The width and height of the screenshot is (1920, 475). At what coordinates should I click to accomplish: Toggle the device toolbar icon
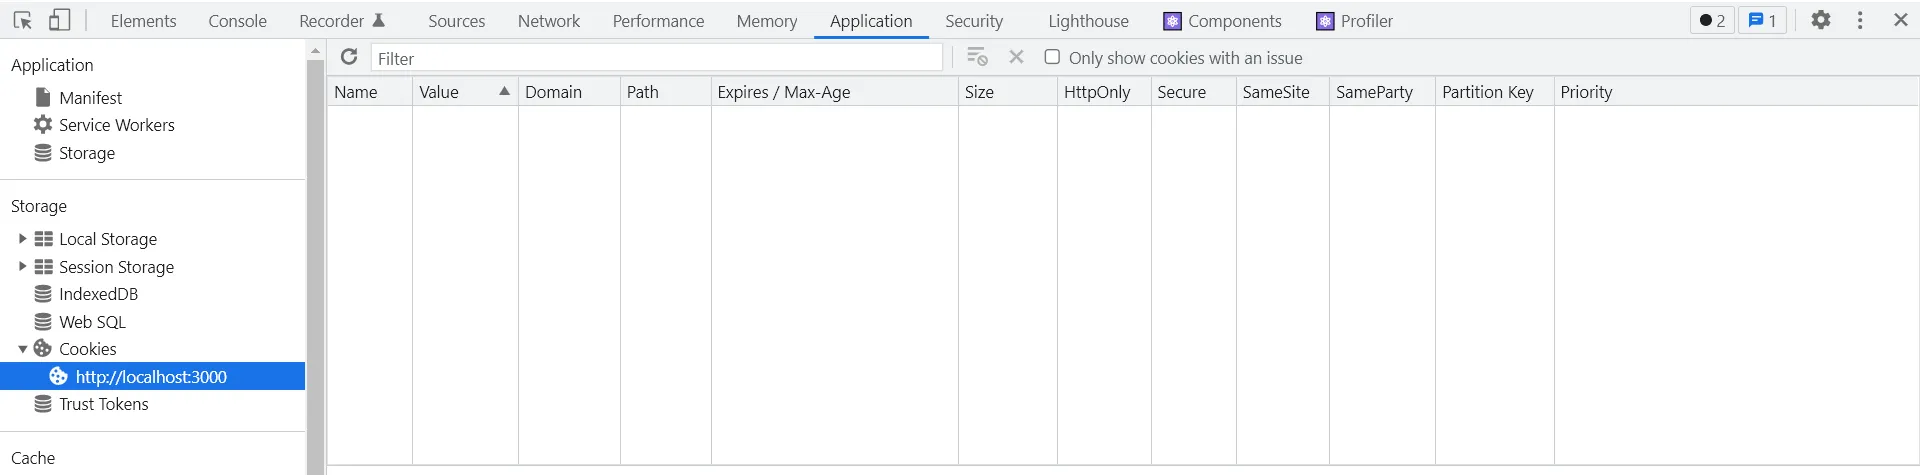(60, 20)
